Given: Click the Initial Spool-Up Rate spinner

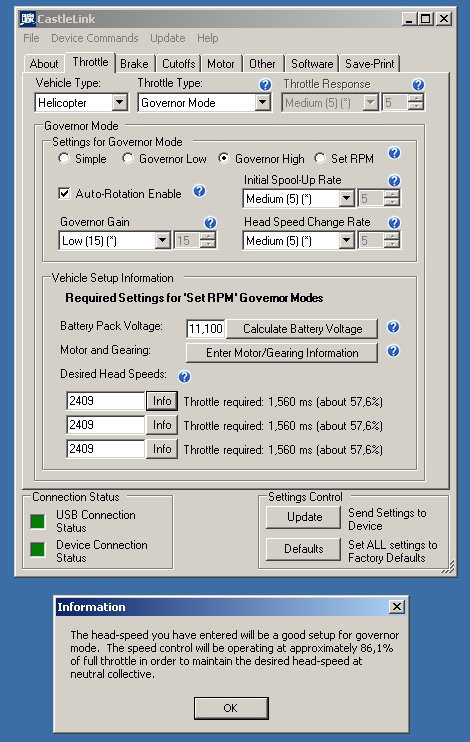Looking at the screenshot, I should click(391, 198).
